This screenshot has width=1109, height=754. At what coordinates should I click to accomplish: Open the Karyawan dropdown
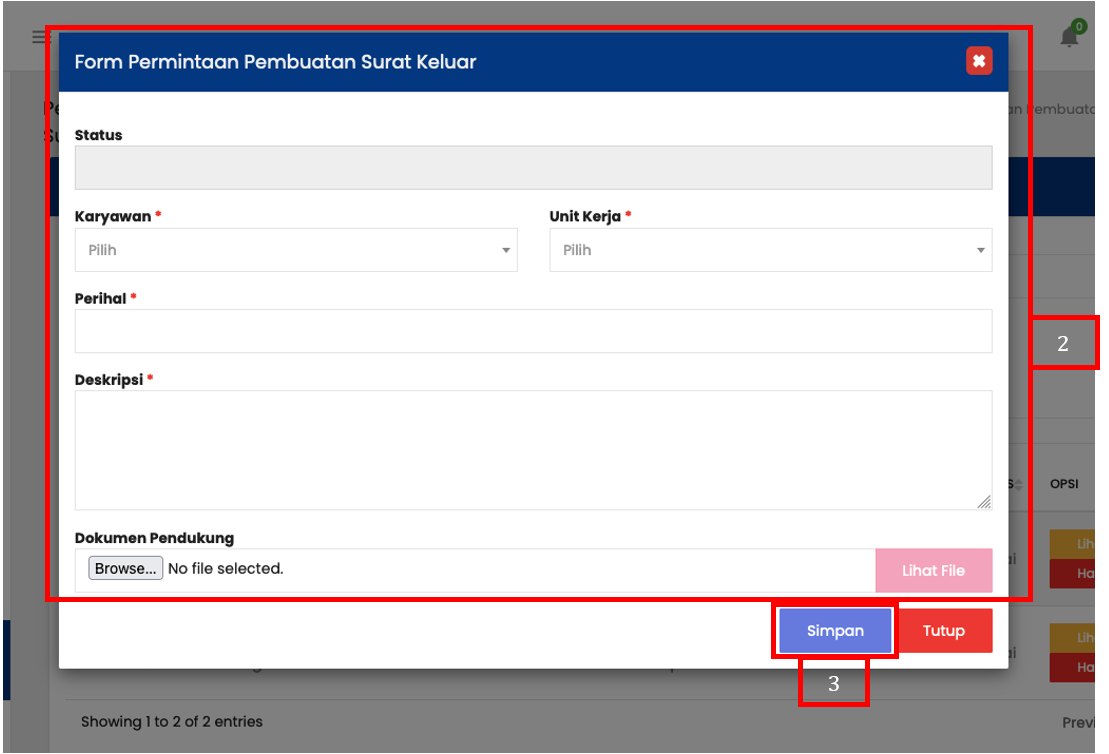click(x=296, y=250)
